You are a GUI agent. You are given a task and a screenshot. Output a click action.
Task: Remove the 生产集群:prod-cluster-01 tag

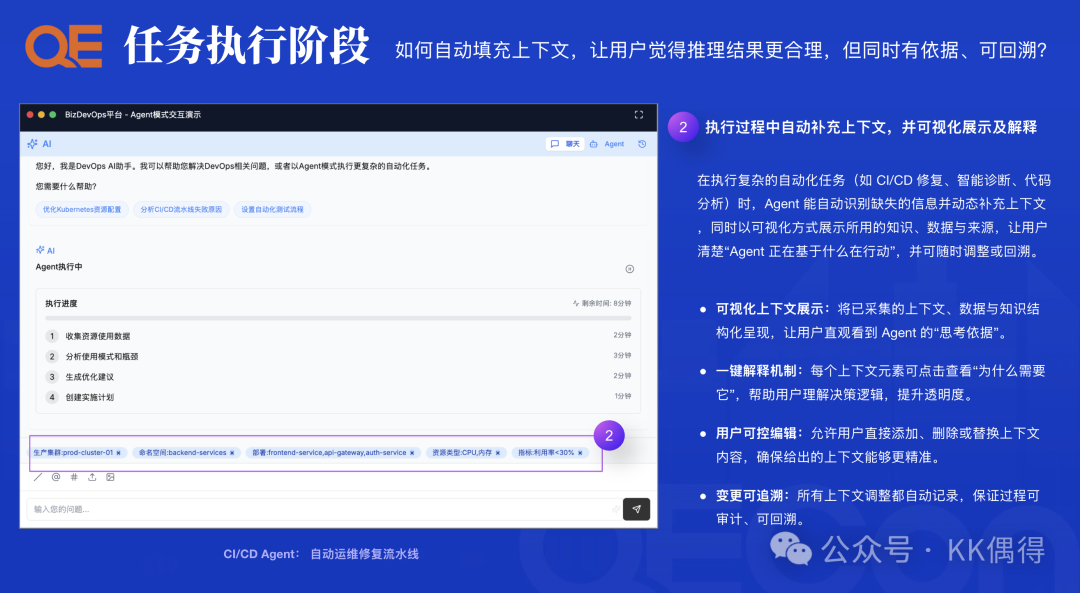118,453
